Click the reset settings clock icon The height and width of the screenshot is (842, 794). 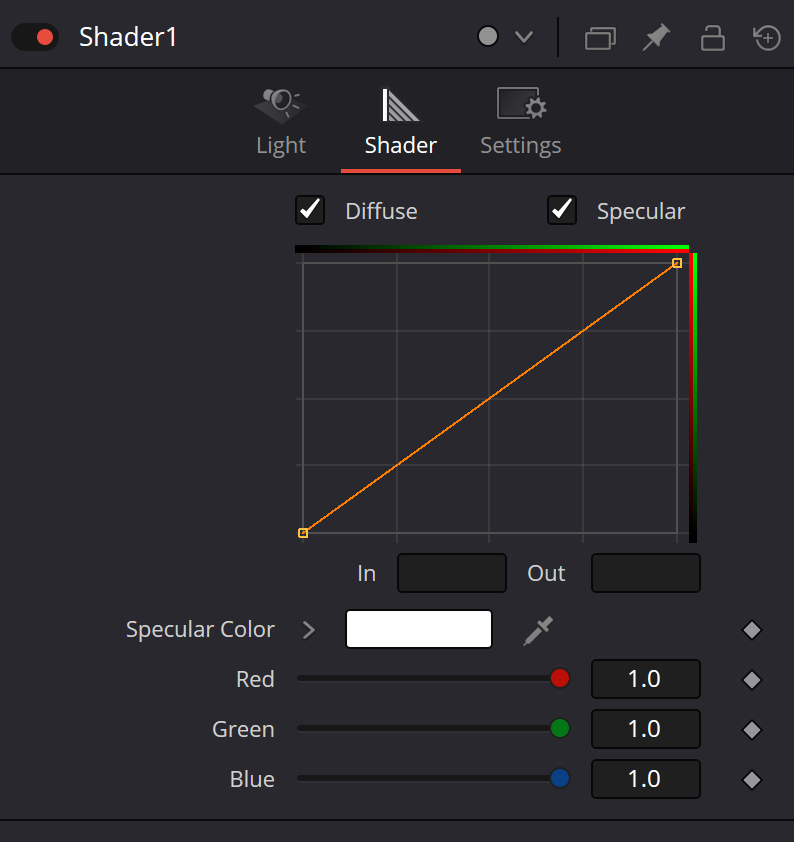tap(767, 38)
